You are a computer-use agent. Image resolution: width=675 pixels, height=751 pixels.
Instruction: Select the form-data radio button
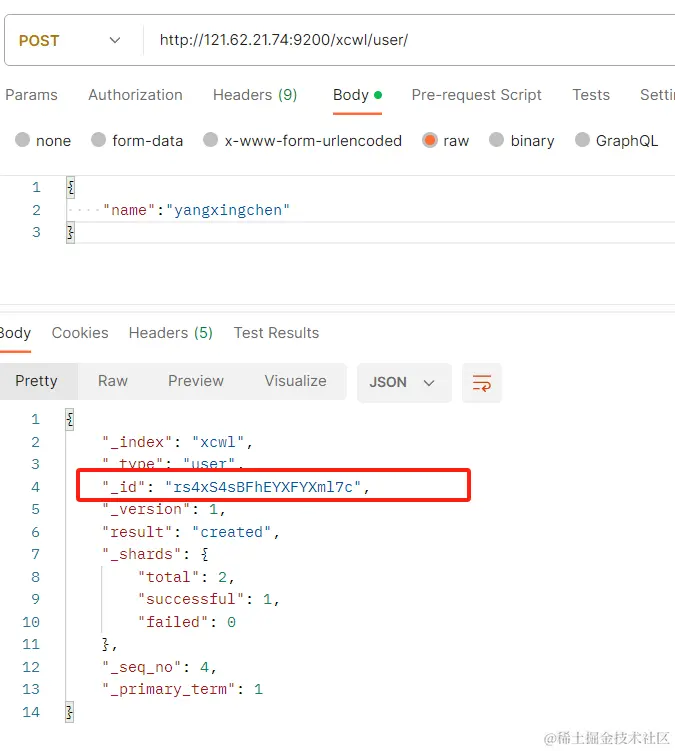[x=99, y=140]
